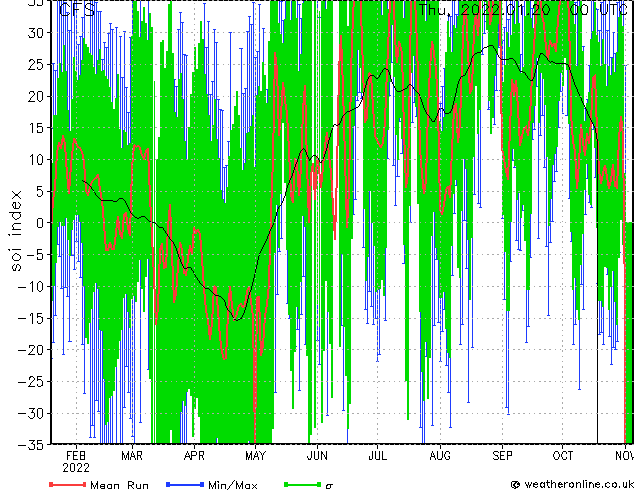634x490 pixels.
Task: Click the JUN x-axis label
Action: [317, 456]
